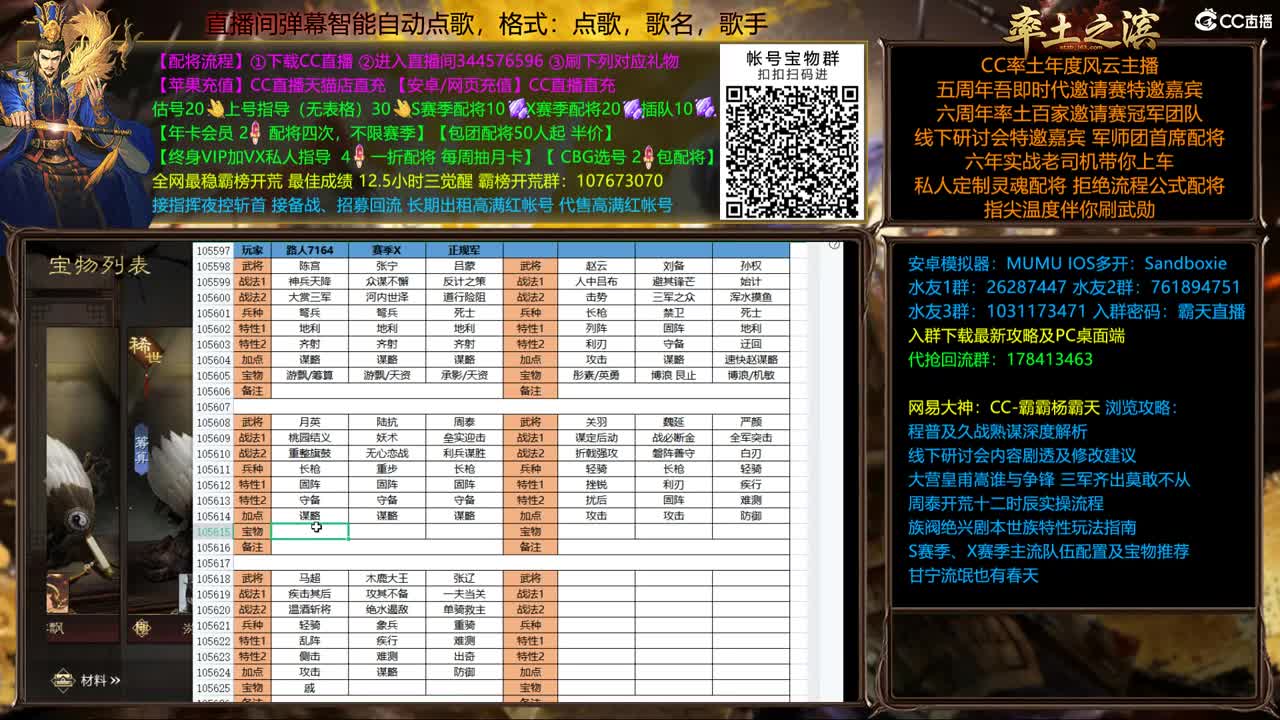Screen dimensions: 1280x720
Task: Select the 赛季X header cell
Action: pyautogui.click(x=387, y=250)
